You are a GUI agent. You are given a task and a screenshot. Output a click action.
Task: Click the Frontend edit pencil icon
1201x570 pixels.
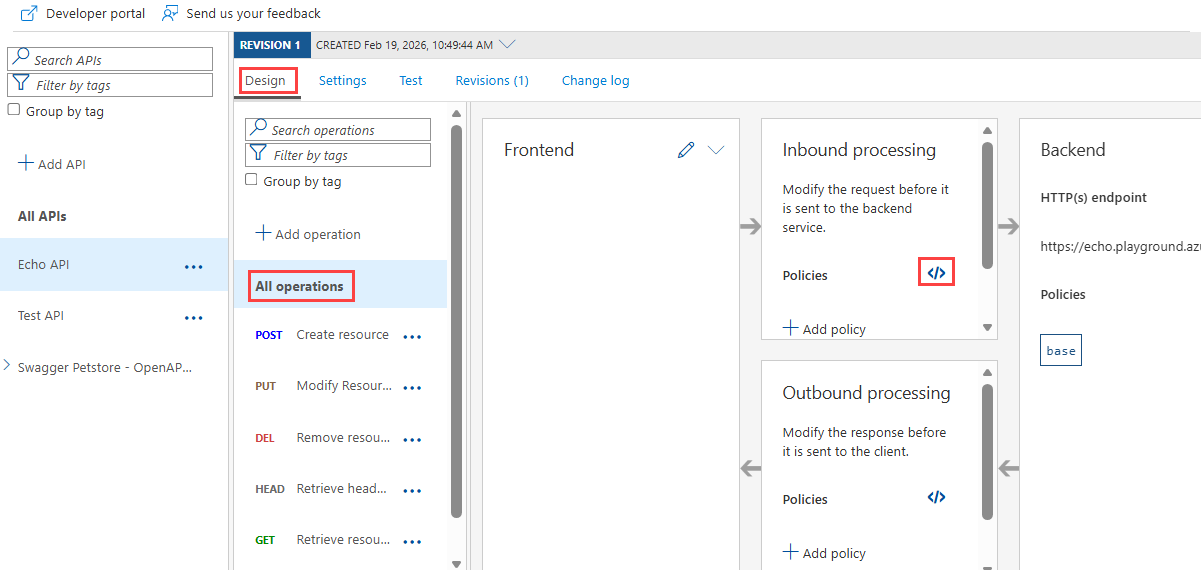[686, 150]
